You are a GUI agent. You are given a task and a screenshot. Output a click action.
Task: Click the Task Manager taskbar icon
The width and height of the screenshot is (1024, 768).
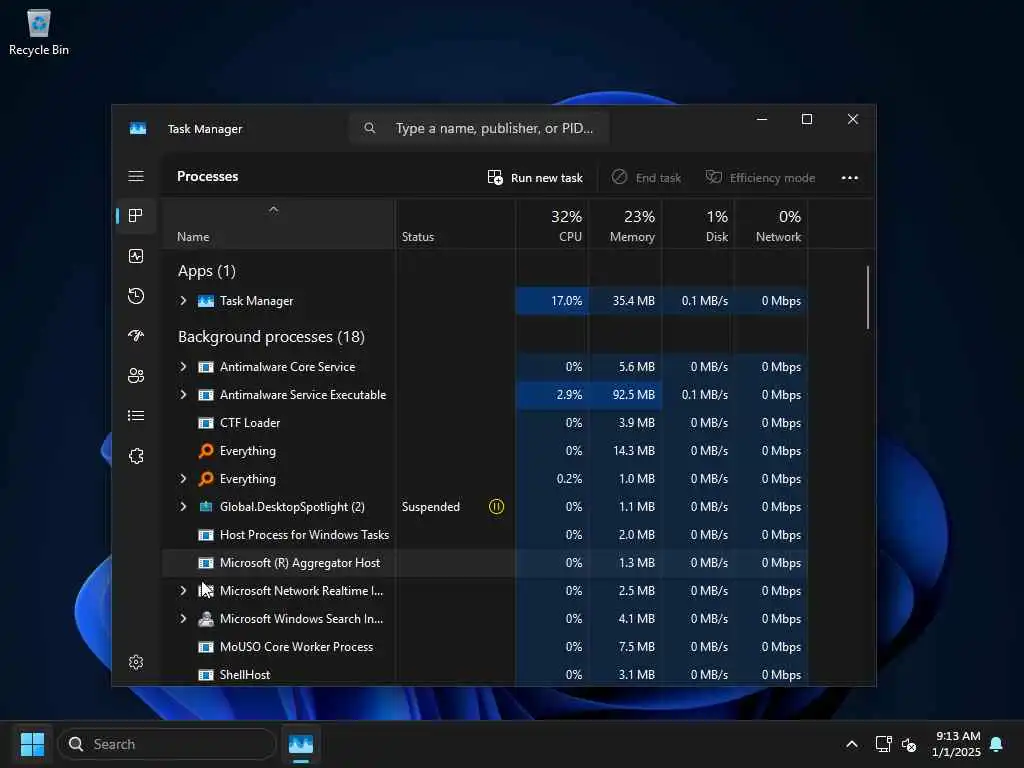click(301, 744)
